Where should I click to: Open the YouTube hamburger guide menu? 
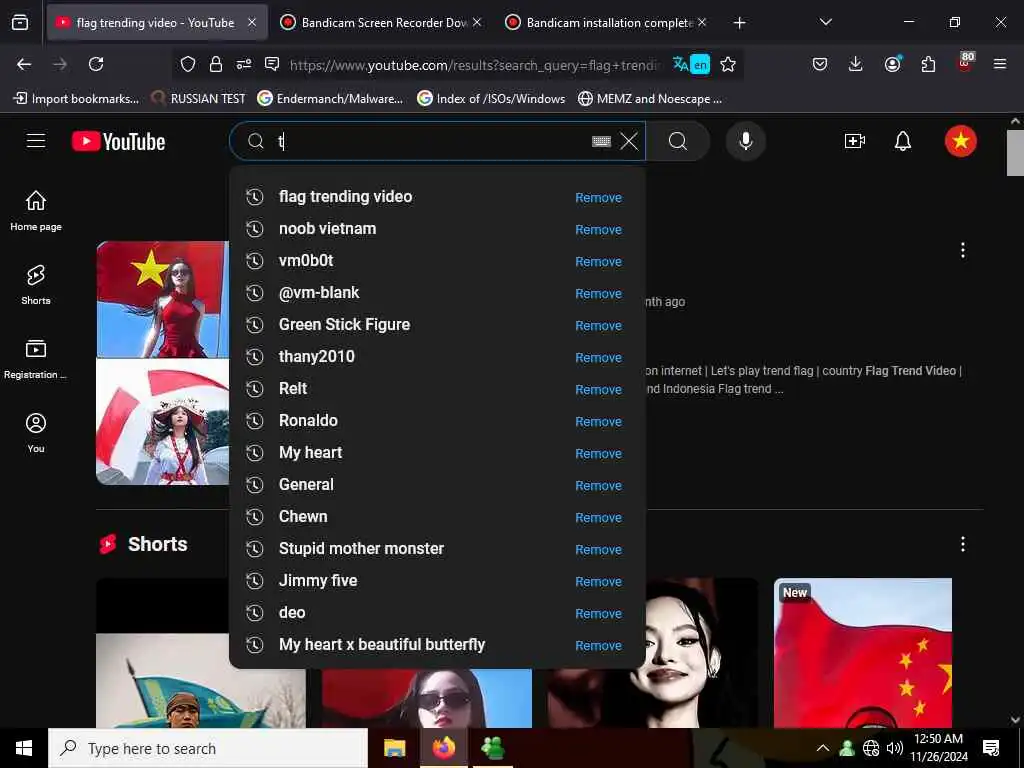pyautogui.click(x=36, y=141)
